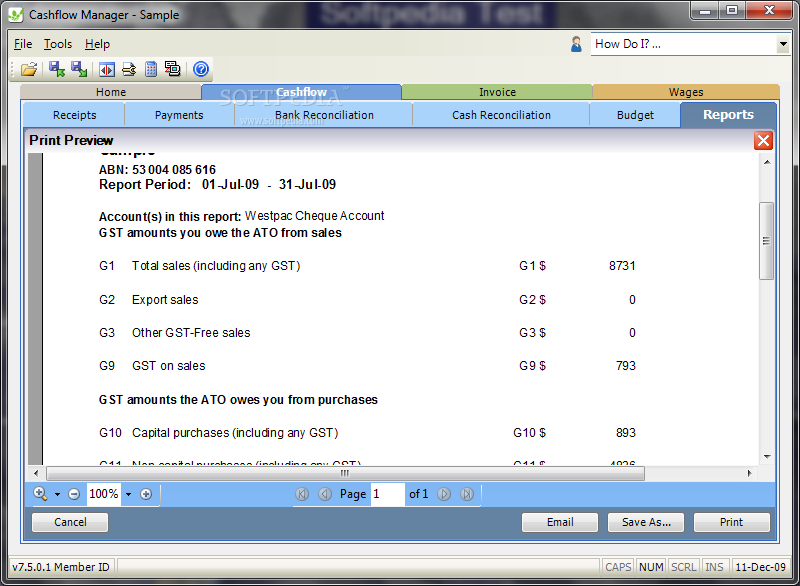
Task: Open the calculator toolbar icon
Action: pyautogui.click(x=151, y=69)
